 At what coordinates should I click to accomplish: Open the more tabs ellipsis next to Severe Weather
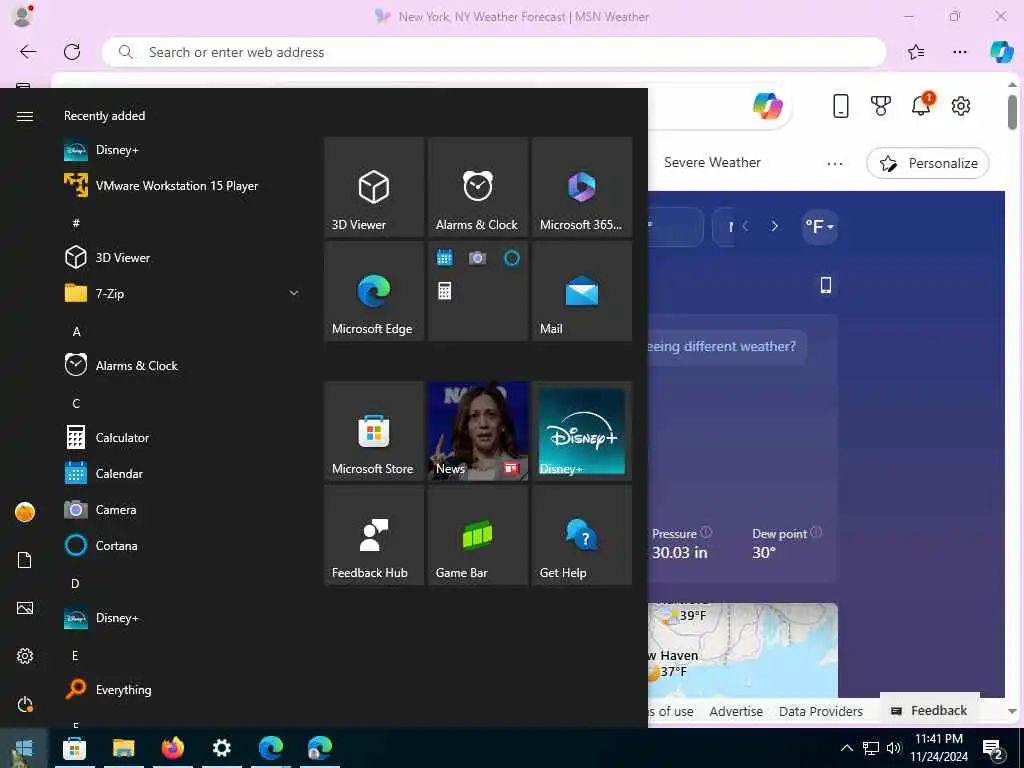(x=835, y=163)
